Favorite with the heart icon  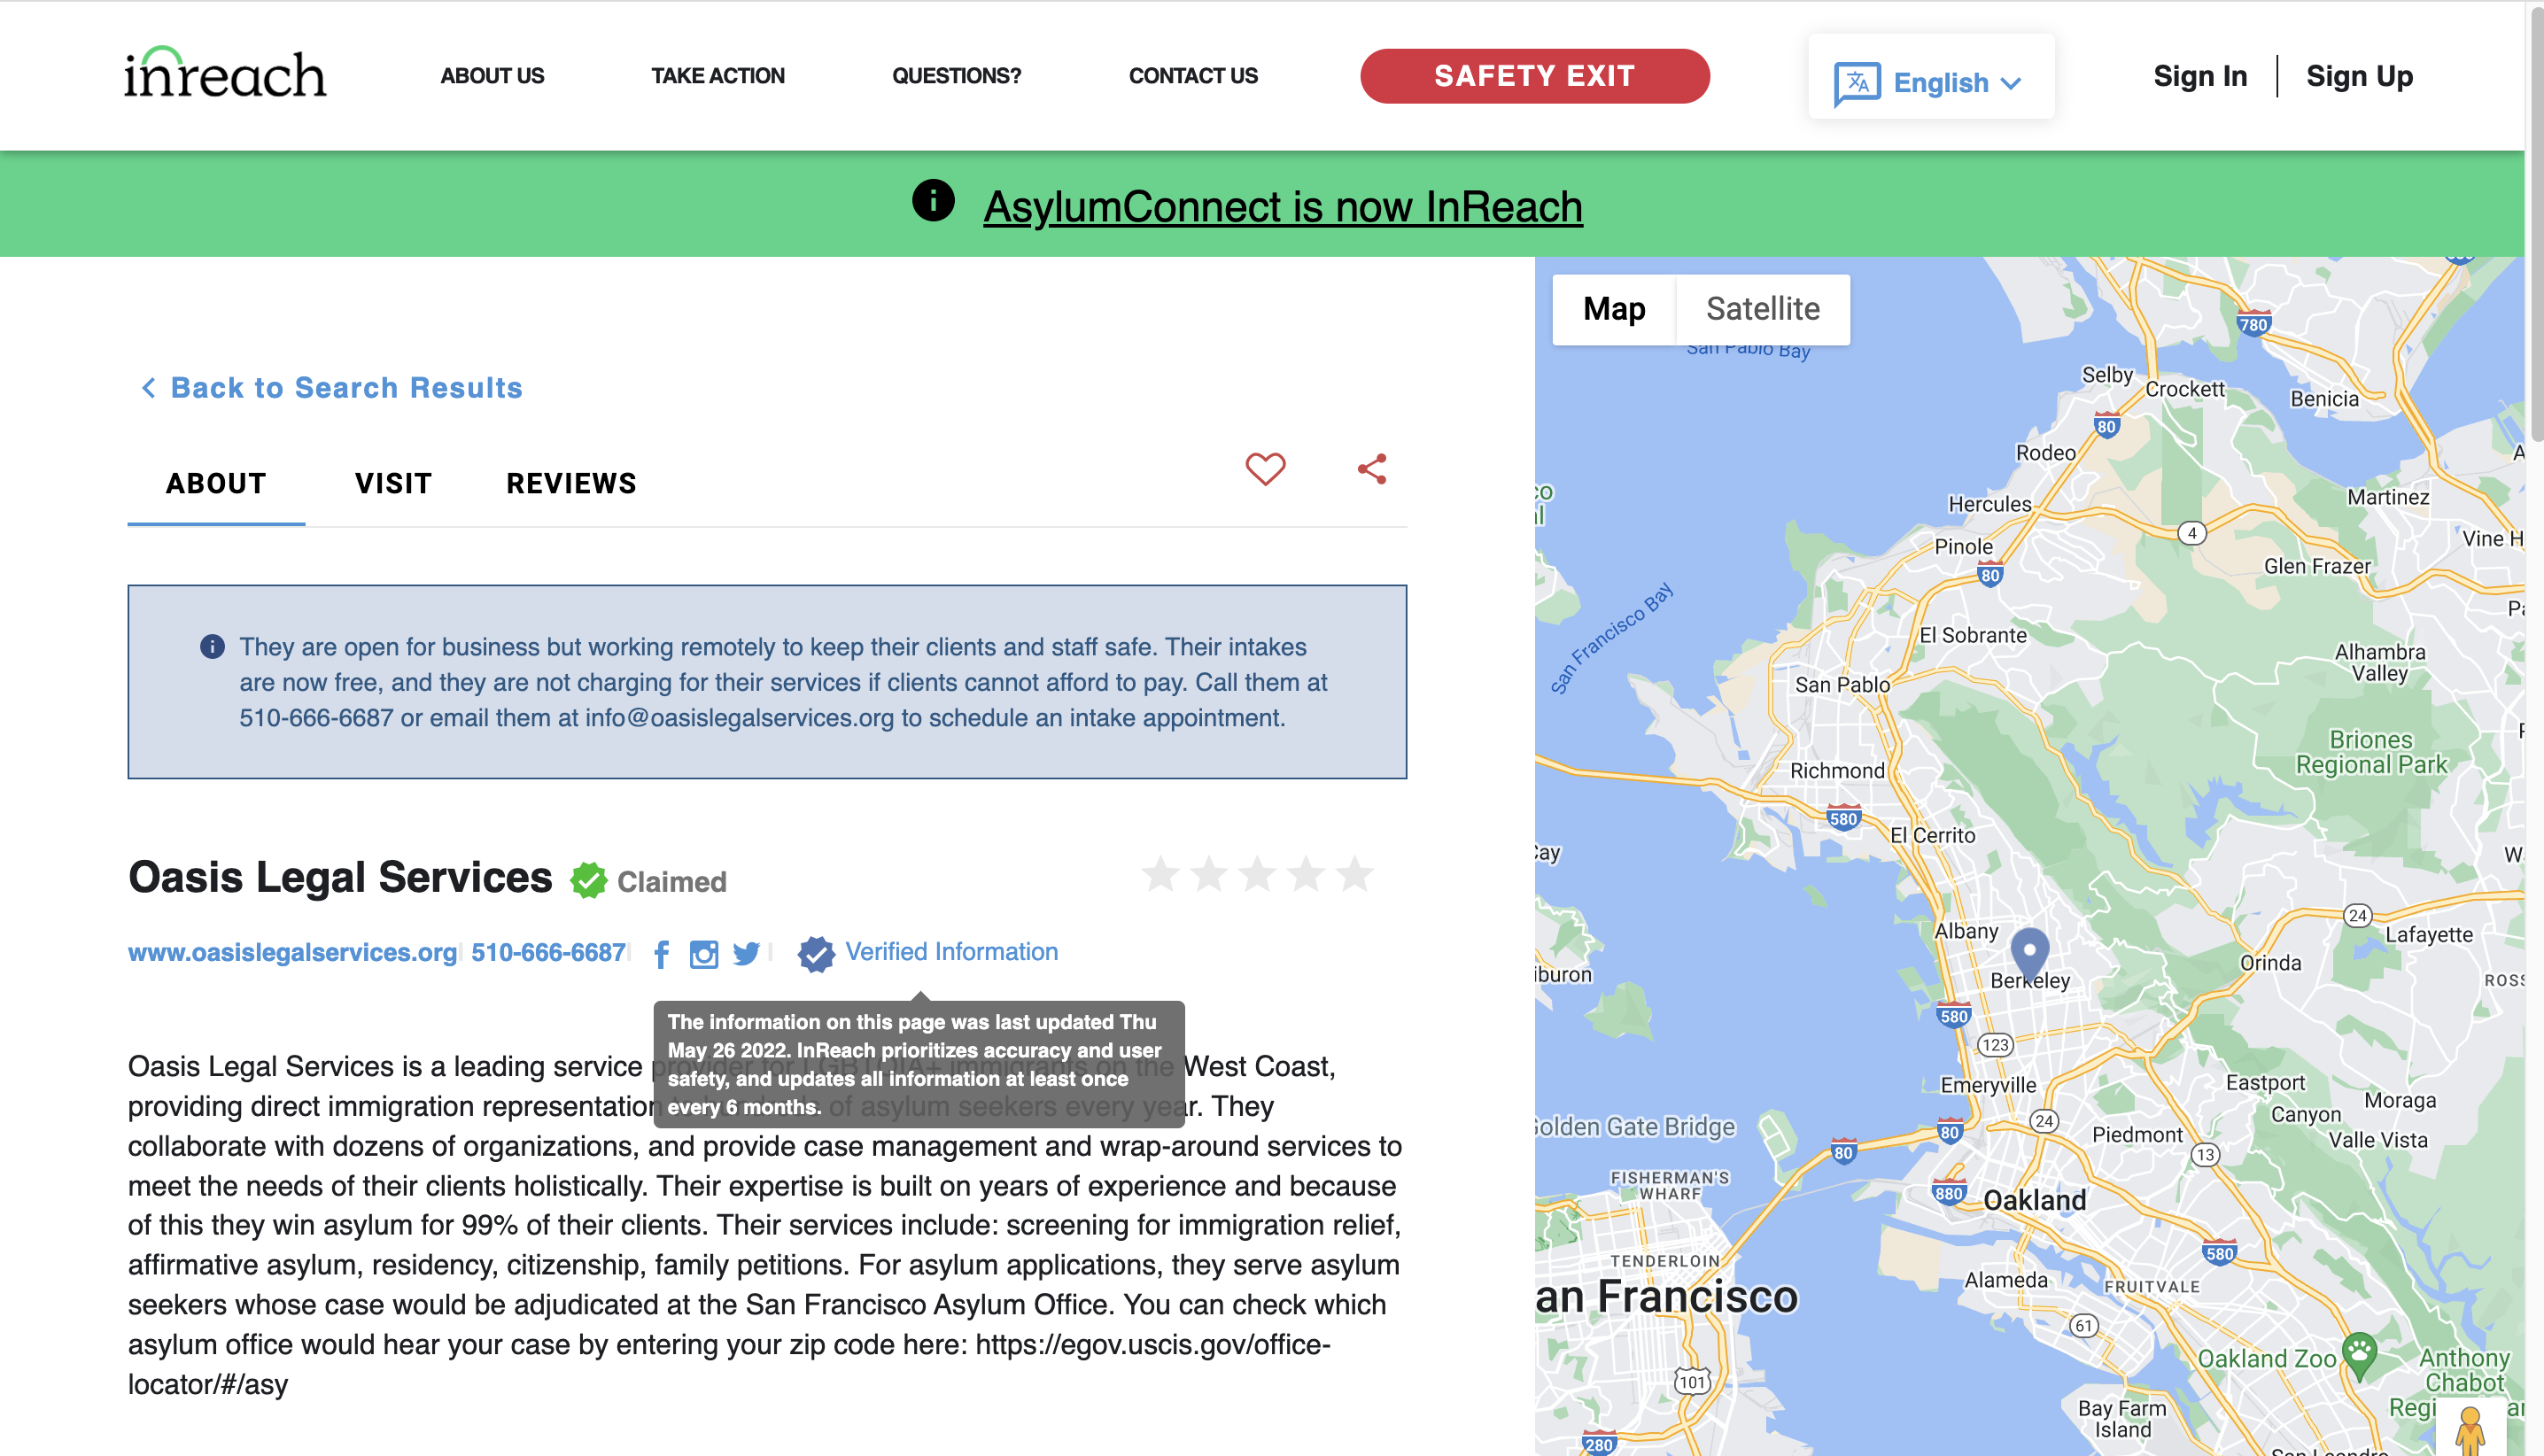coord(1265,468)
